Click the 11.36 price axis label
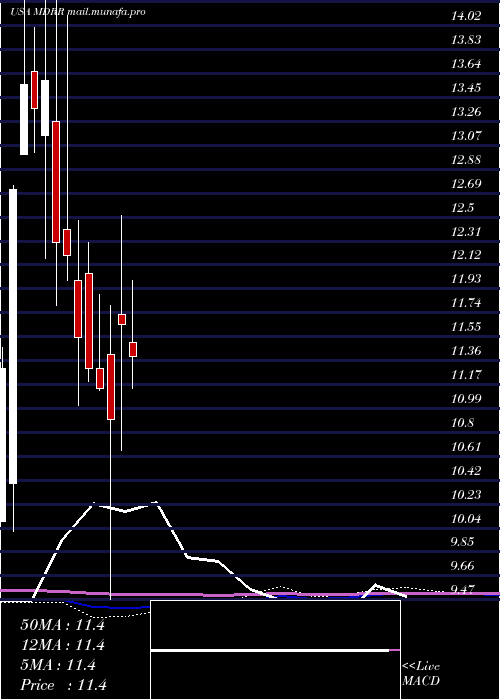500x700 pixels. (x=466, y=351)
